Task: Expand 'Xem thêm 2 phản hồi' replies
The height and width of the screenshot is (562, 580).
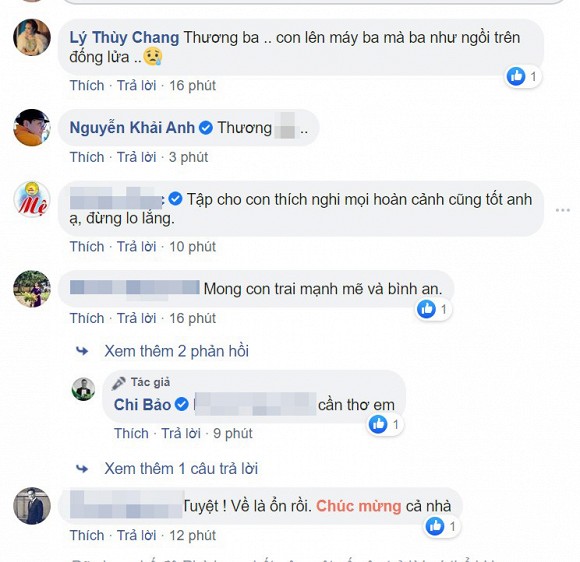Action: pos(176,351)
